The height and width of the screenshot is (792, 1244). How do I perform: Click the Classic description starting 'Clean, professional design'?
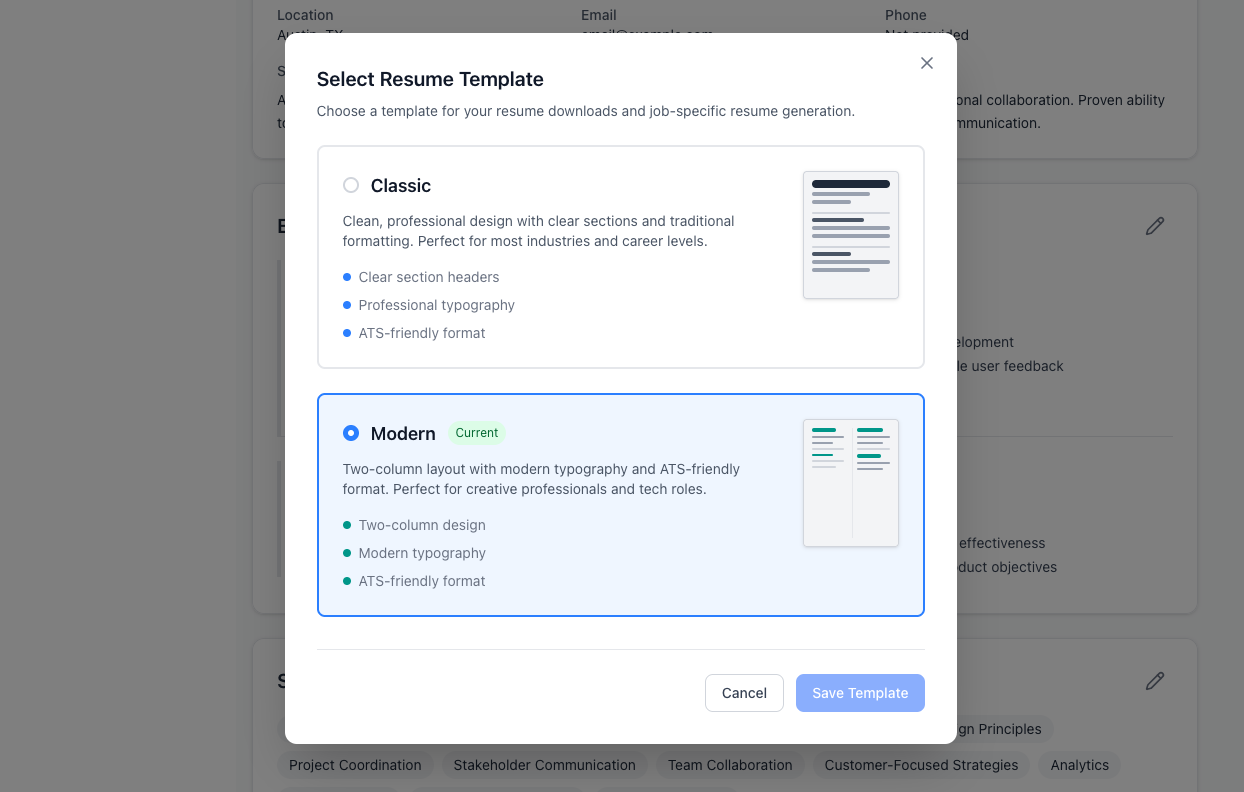[x=539, y=231]
